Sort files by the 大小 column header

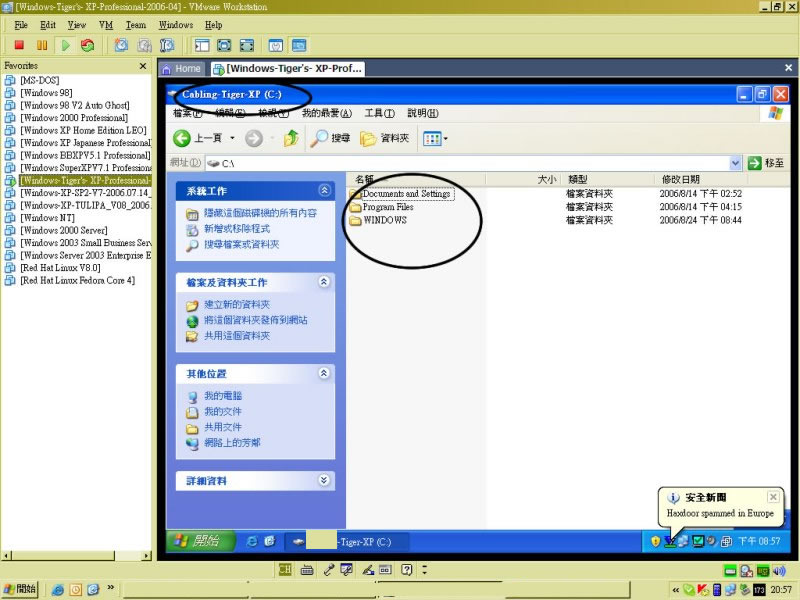(522, 179)
